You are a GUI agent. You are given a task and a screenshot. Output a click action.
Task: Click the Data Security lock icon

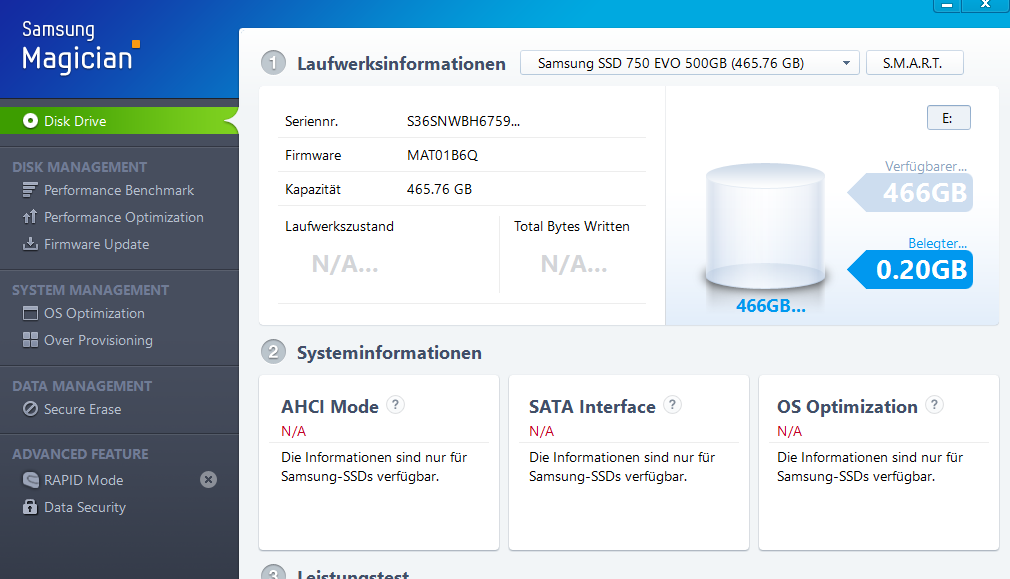coord(30,507)
